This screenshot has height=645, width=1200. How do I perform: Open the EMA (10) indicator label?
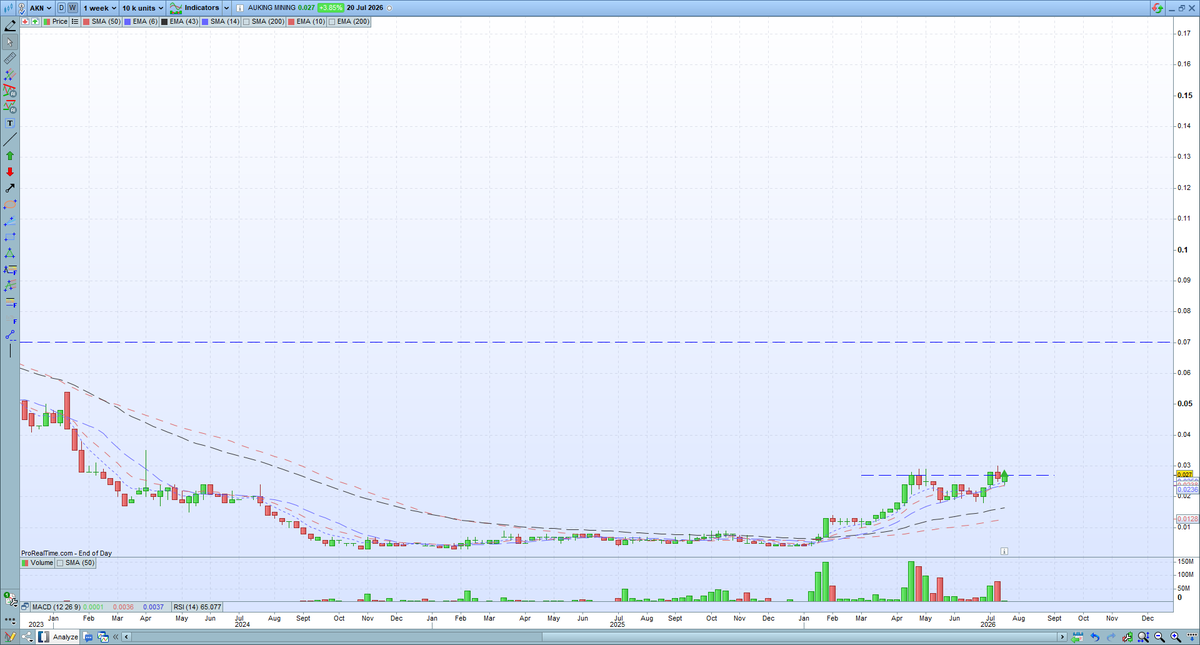[x=306, y=21]
